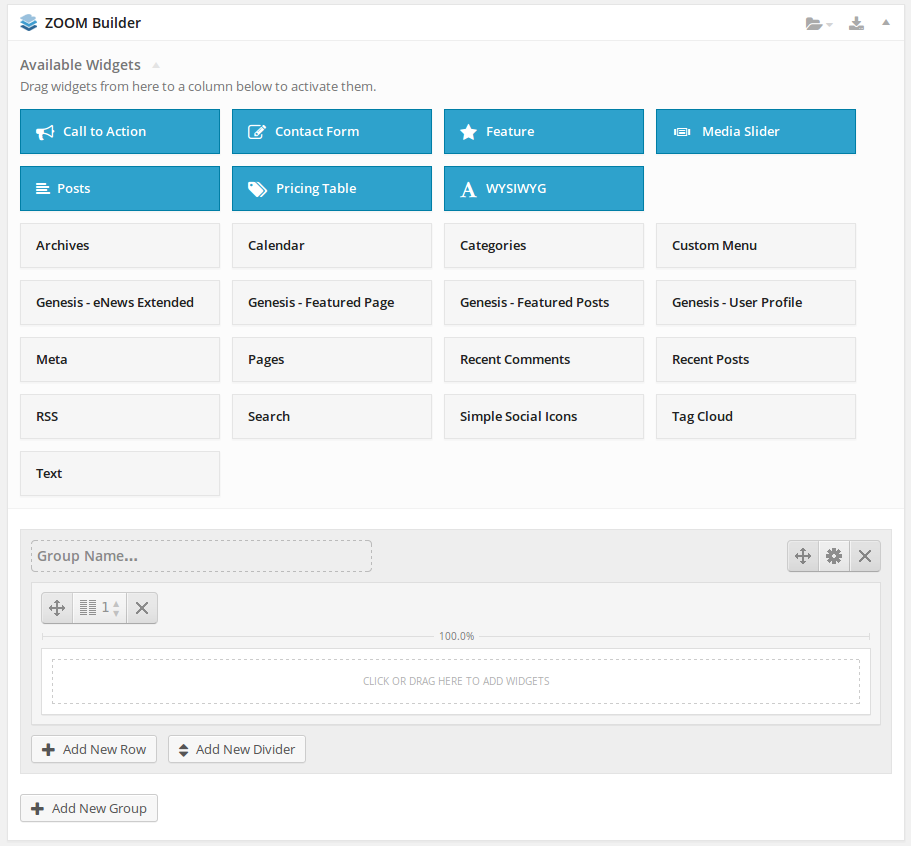Open the load layout folder icon
Image resolution: width=911 pixels, height=846 pixels.
coord(819,24)
